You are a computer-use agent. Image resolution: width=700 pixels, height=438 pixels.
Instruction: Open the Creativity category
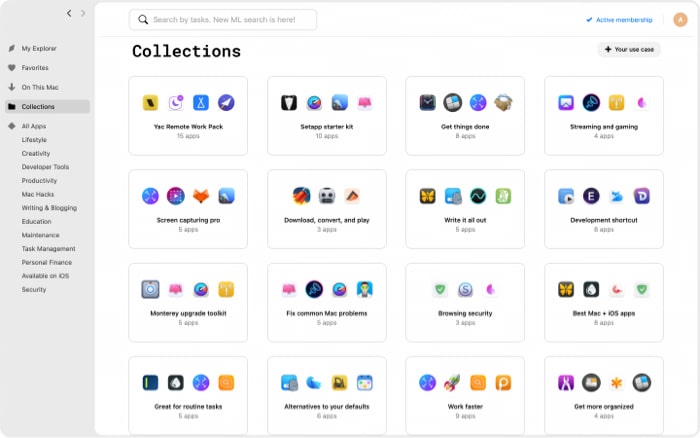coord(36,154)
